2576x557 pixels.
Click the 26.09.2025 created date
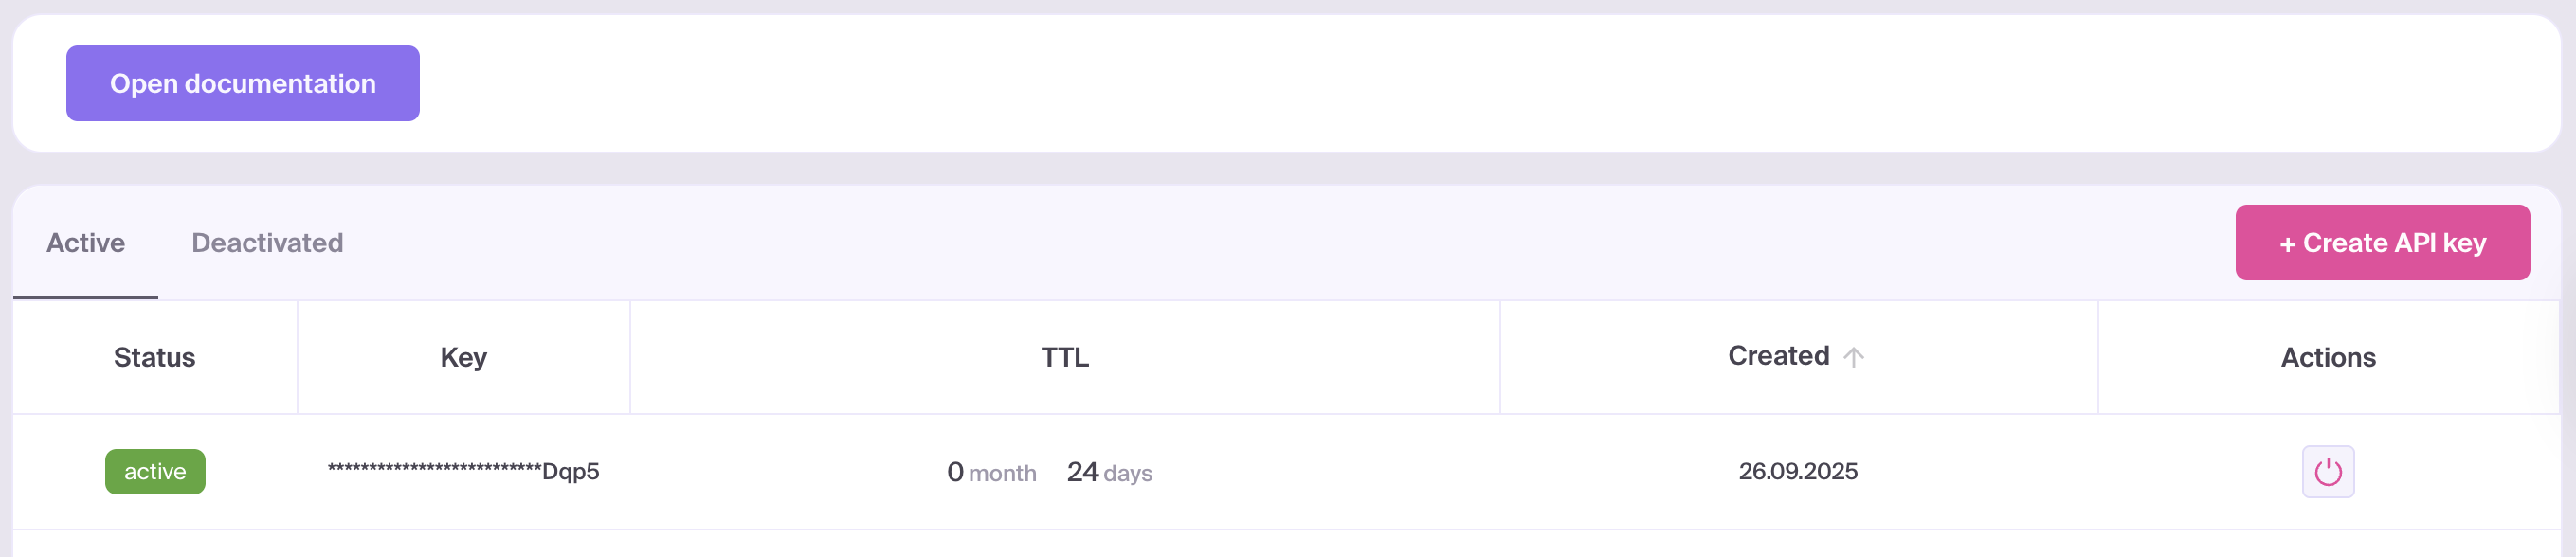pos(1797,471)
